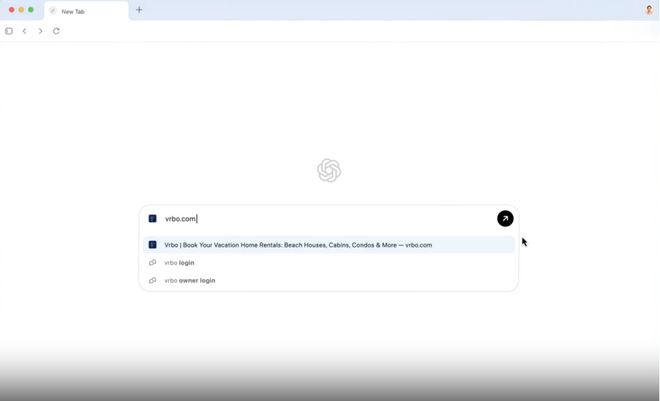
Task: Close the window with the red button
Action: pos(11,10)
